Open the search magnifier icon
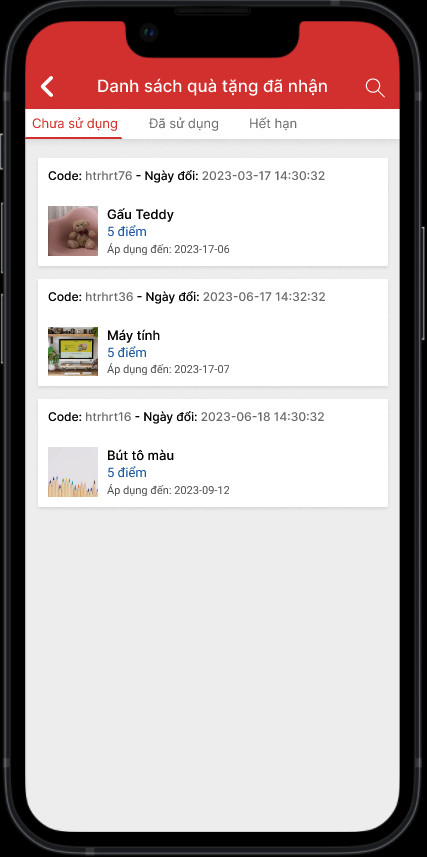 coord(375,87)
